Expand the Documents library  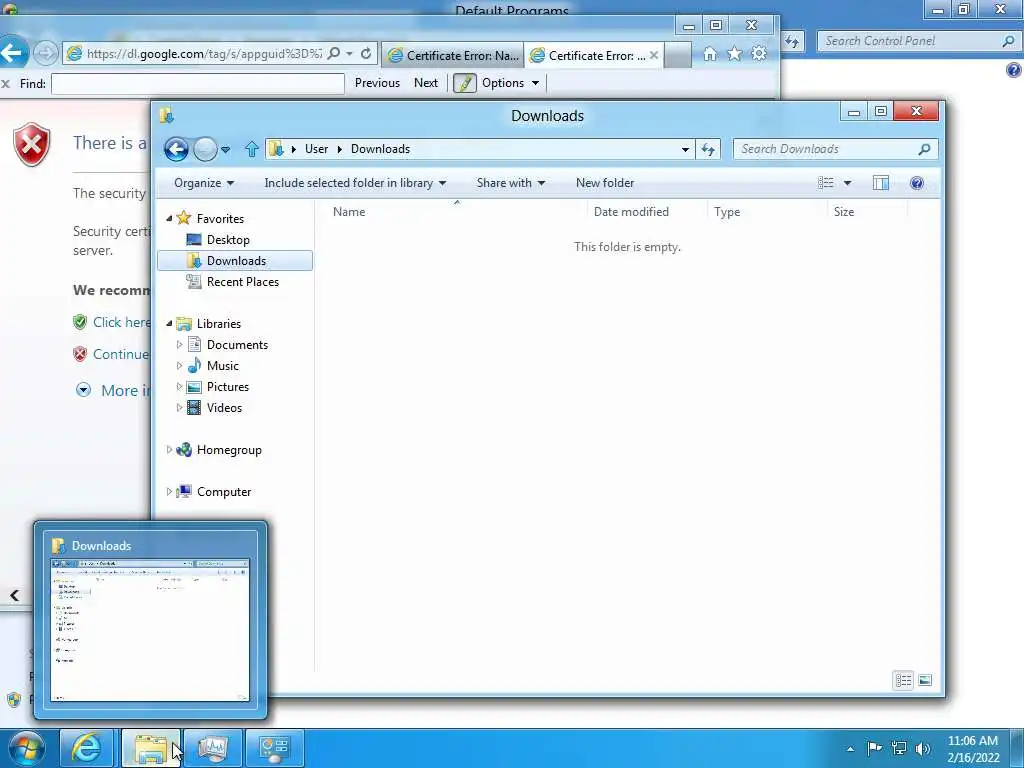180,344
